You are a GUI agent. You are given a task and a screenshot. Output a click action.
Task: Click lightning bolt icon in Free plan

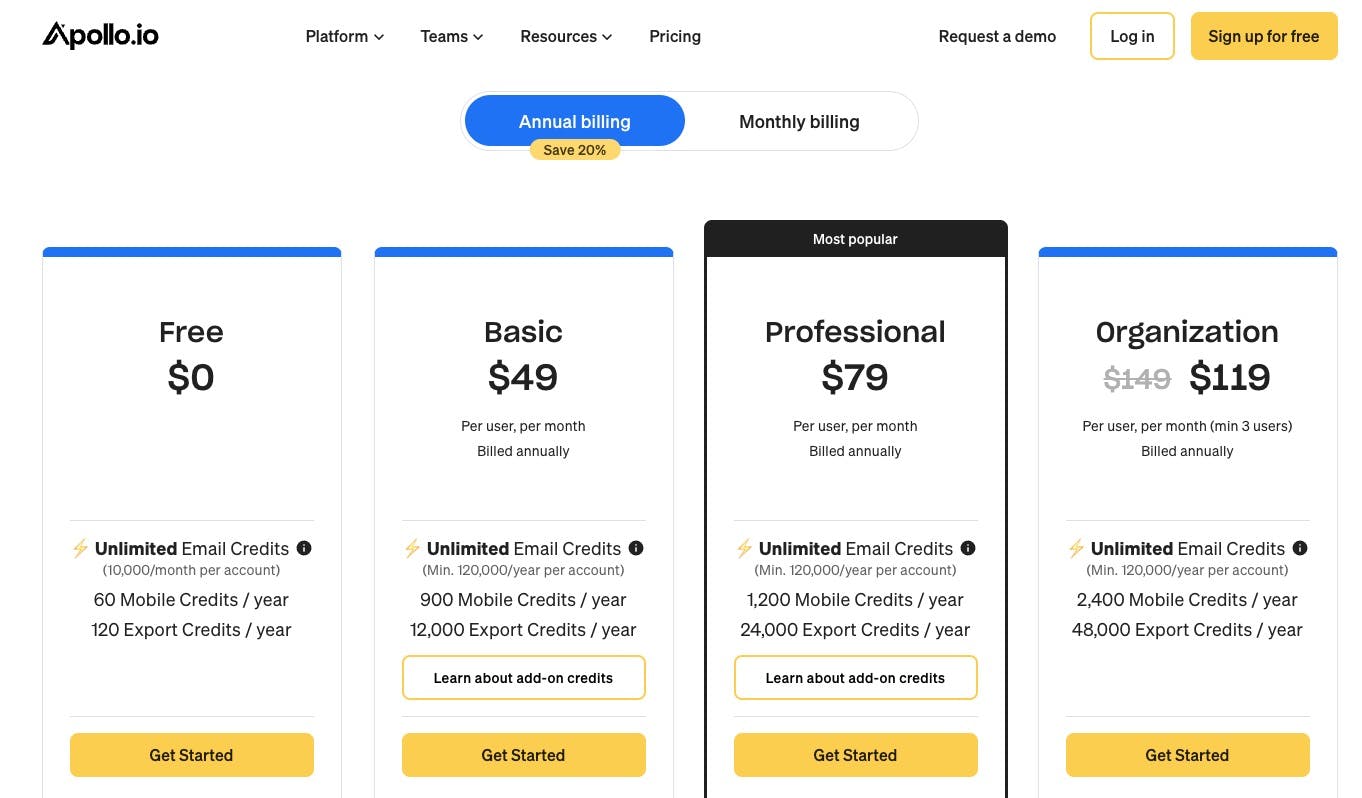point(80,548)
